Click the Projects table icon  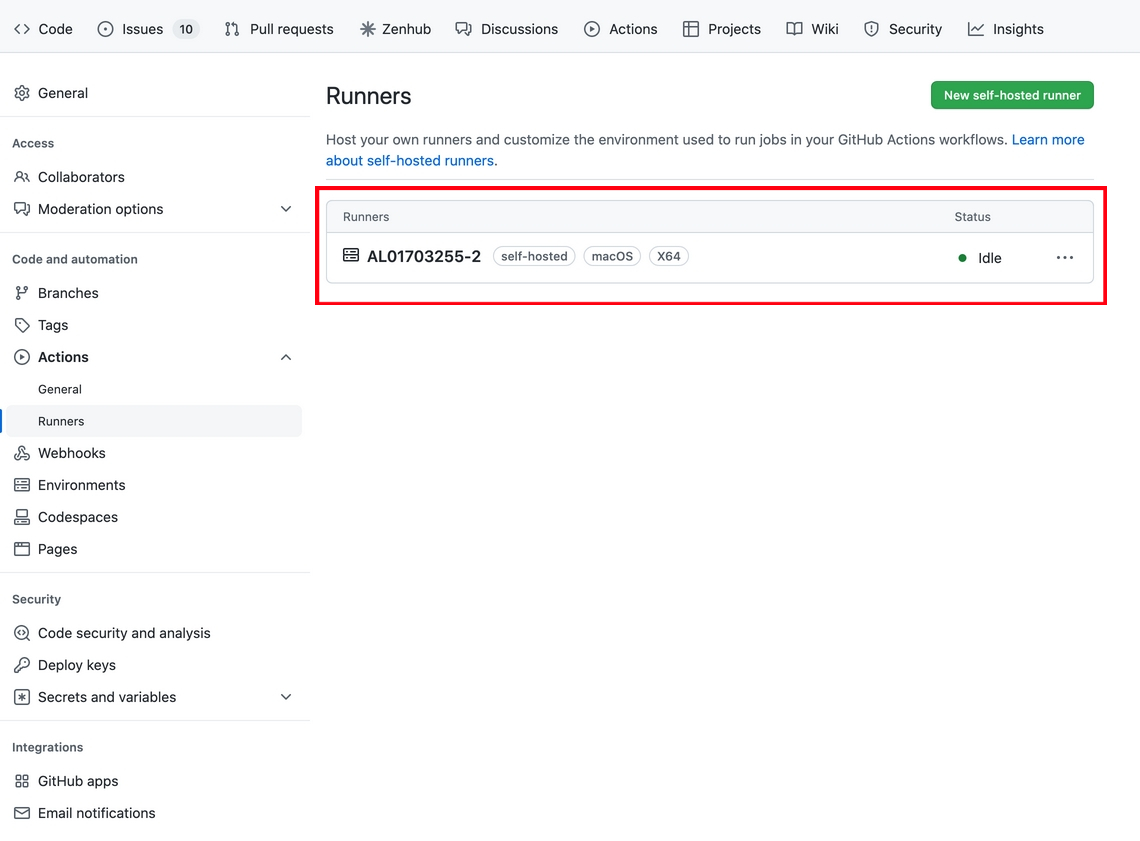click(691, 29)
